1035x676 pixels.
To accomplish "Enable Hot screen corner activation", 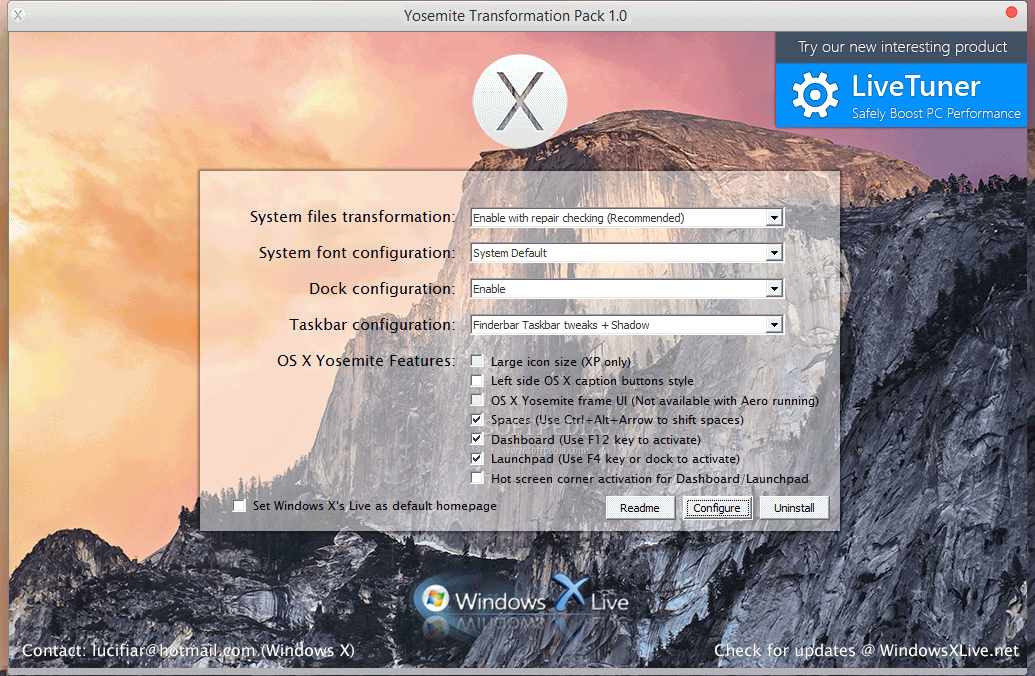I will point(477,478).
